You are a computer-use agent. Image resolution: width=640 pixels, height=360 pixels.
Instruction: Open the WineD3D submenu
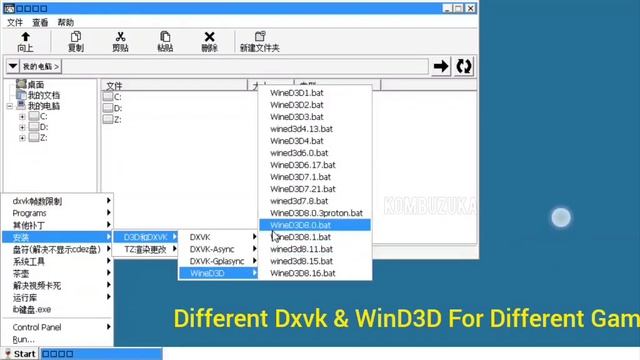coord(218,273)
